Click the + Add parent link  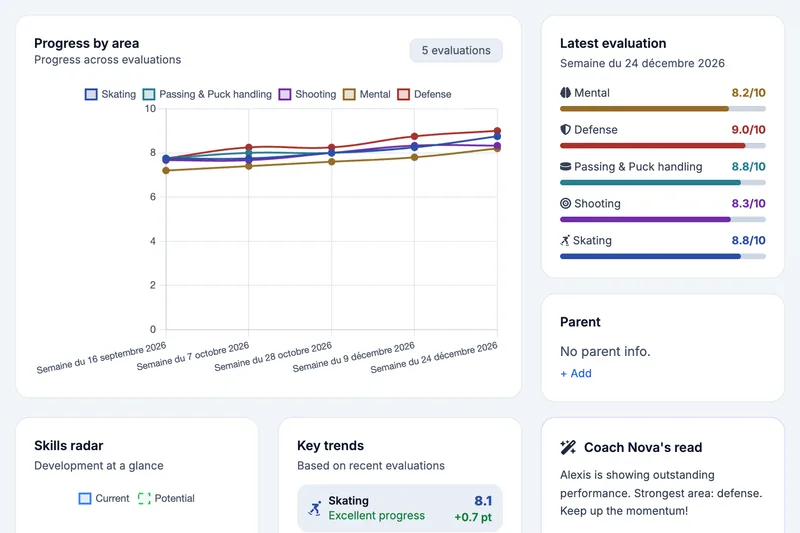tap(576, 373)
